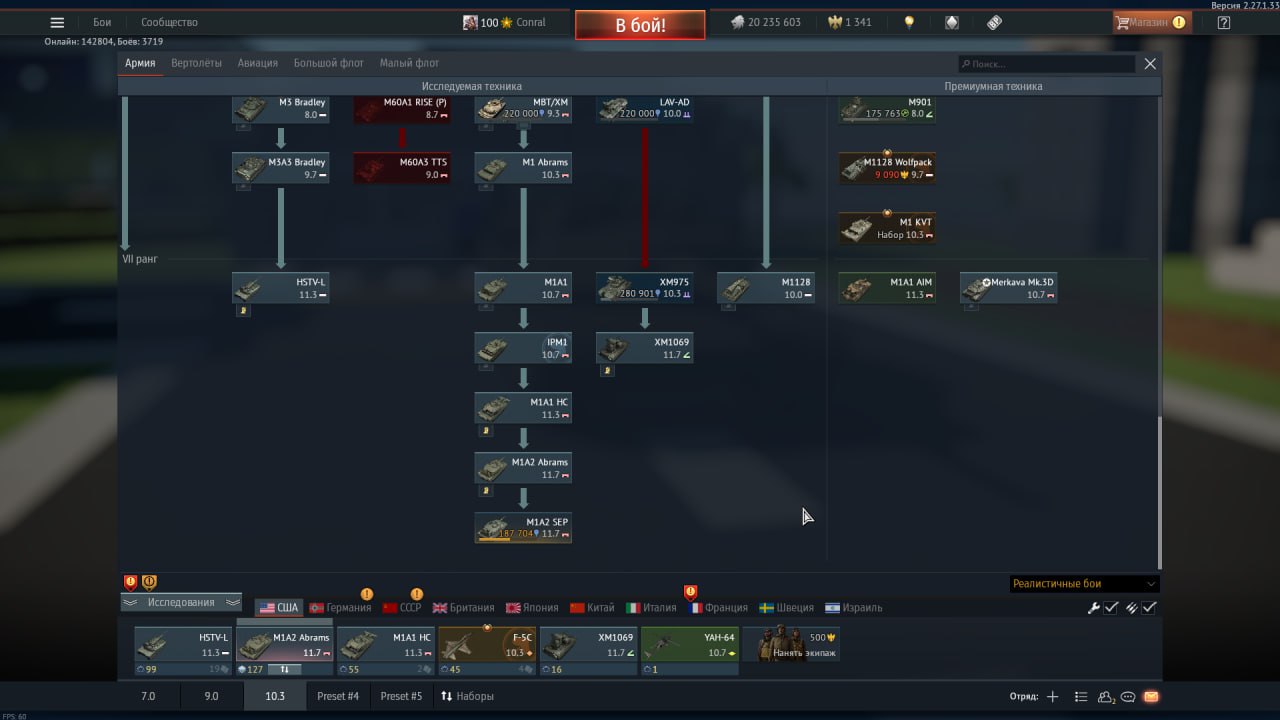Open the Реалистичные бои mode dropdown
Viewport: 1280px width, 720px height.
click(x=1084, y=584)
